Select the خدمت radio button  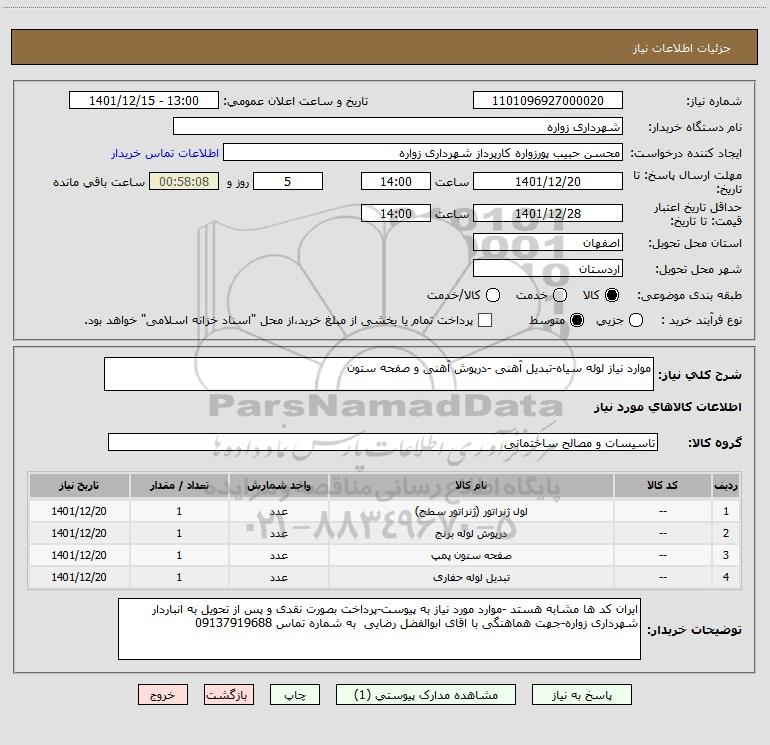[560, 295]
